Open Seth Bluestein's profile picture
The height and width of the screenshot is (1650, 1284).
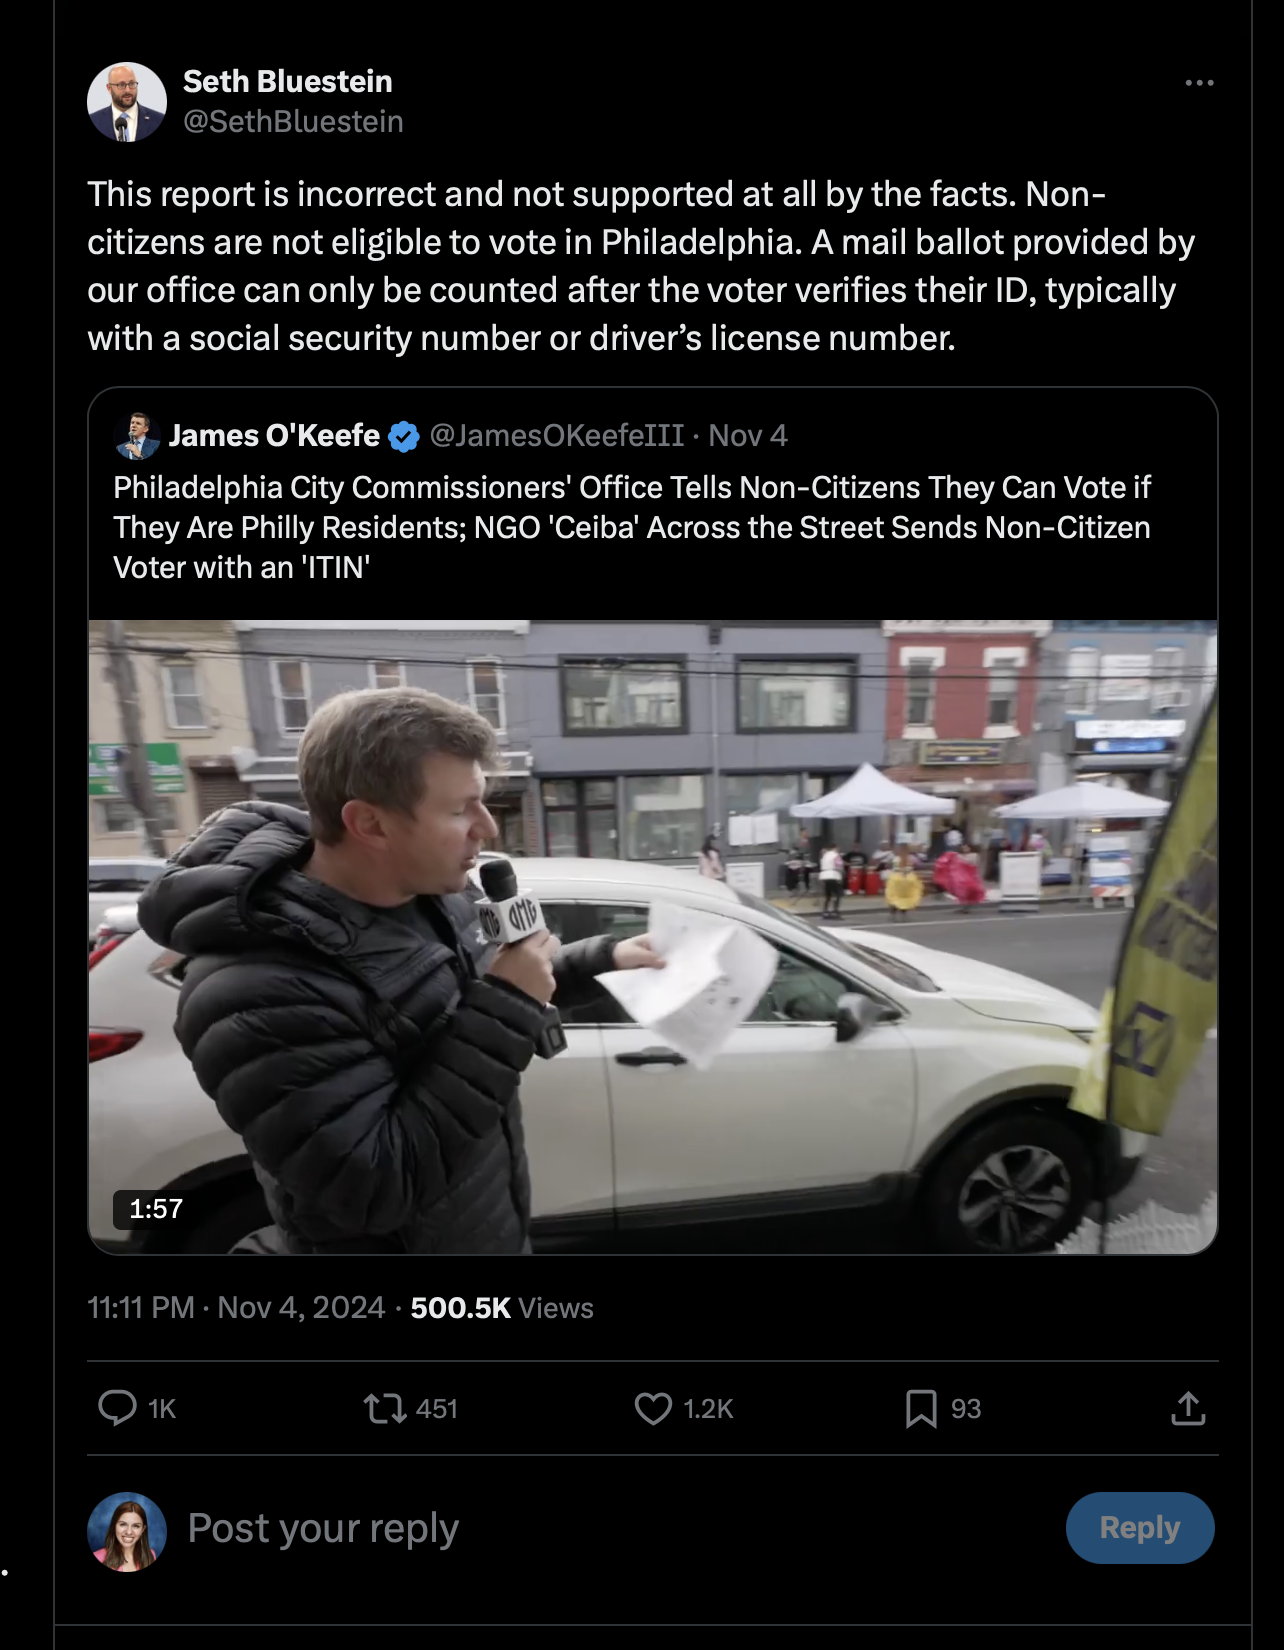(x=127, y=102)
